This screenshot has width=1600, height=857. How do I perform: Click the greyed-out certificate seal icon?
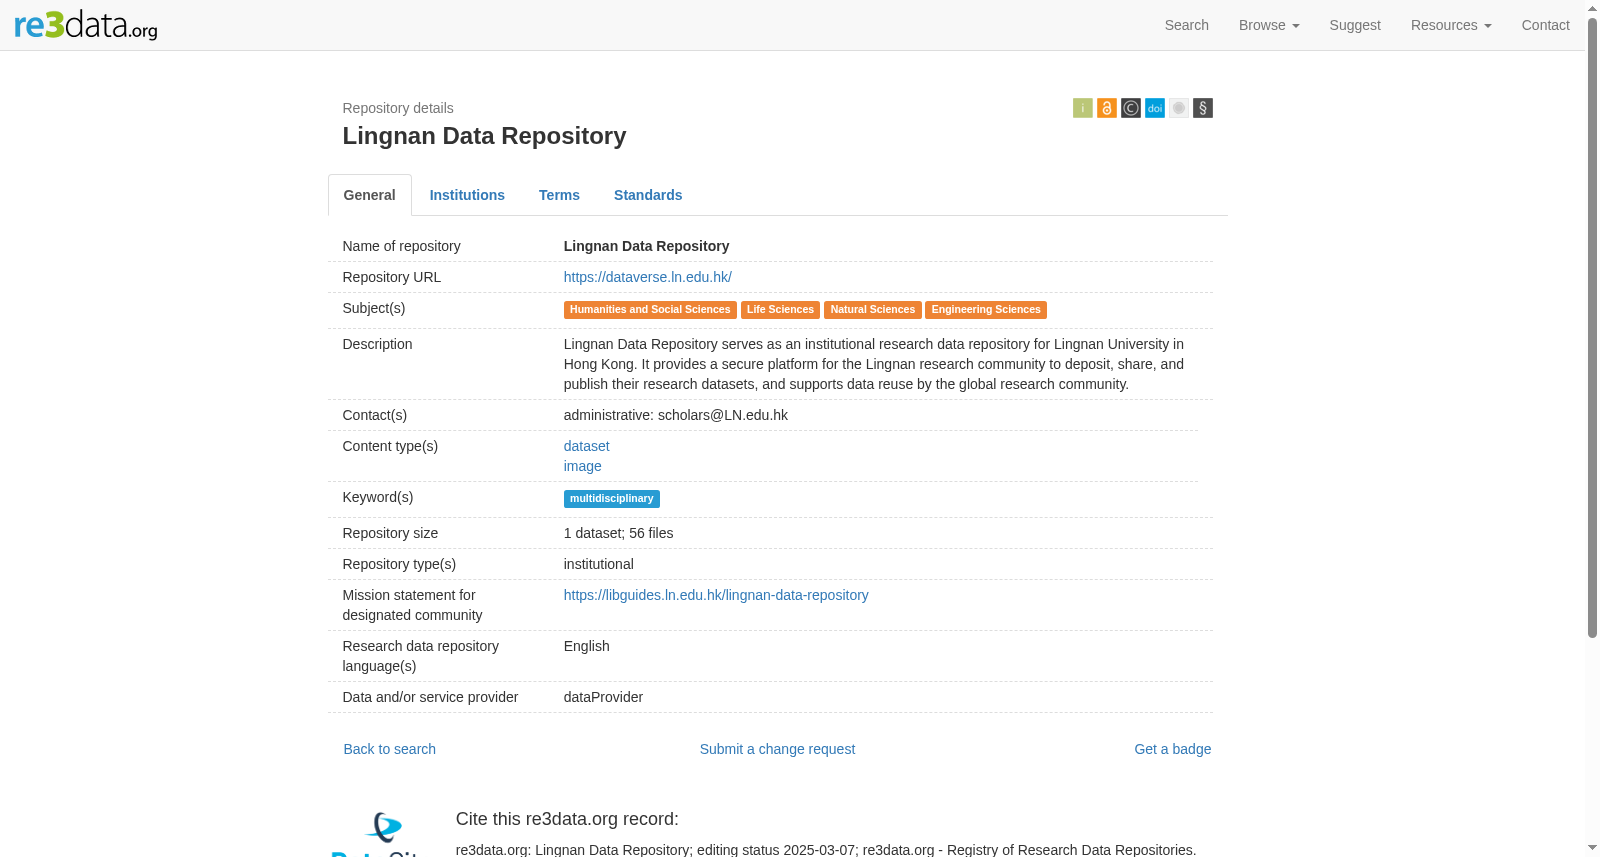(1179, 108)
